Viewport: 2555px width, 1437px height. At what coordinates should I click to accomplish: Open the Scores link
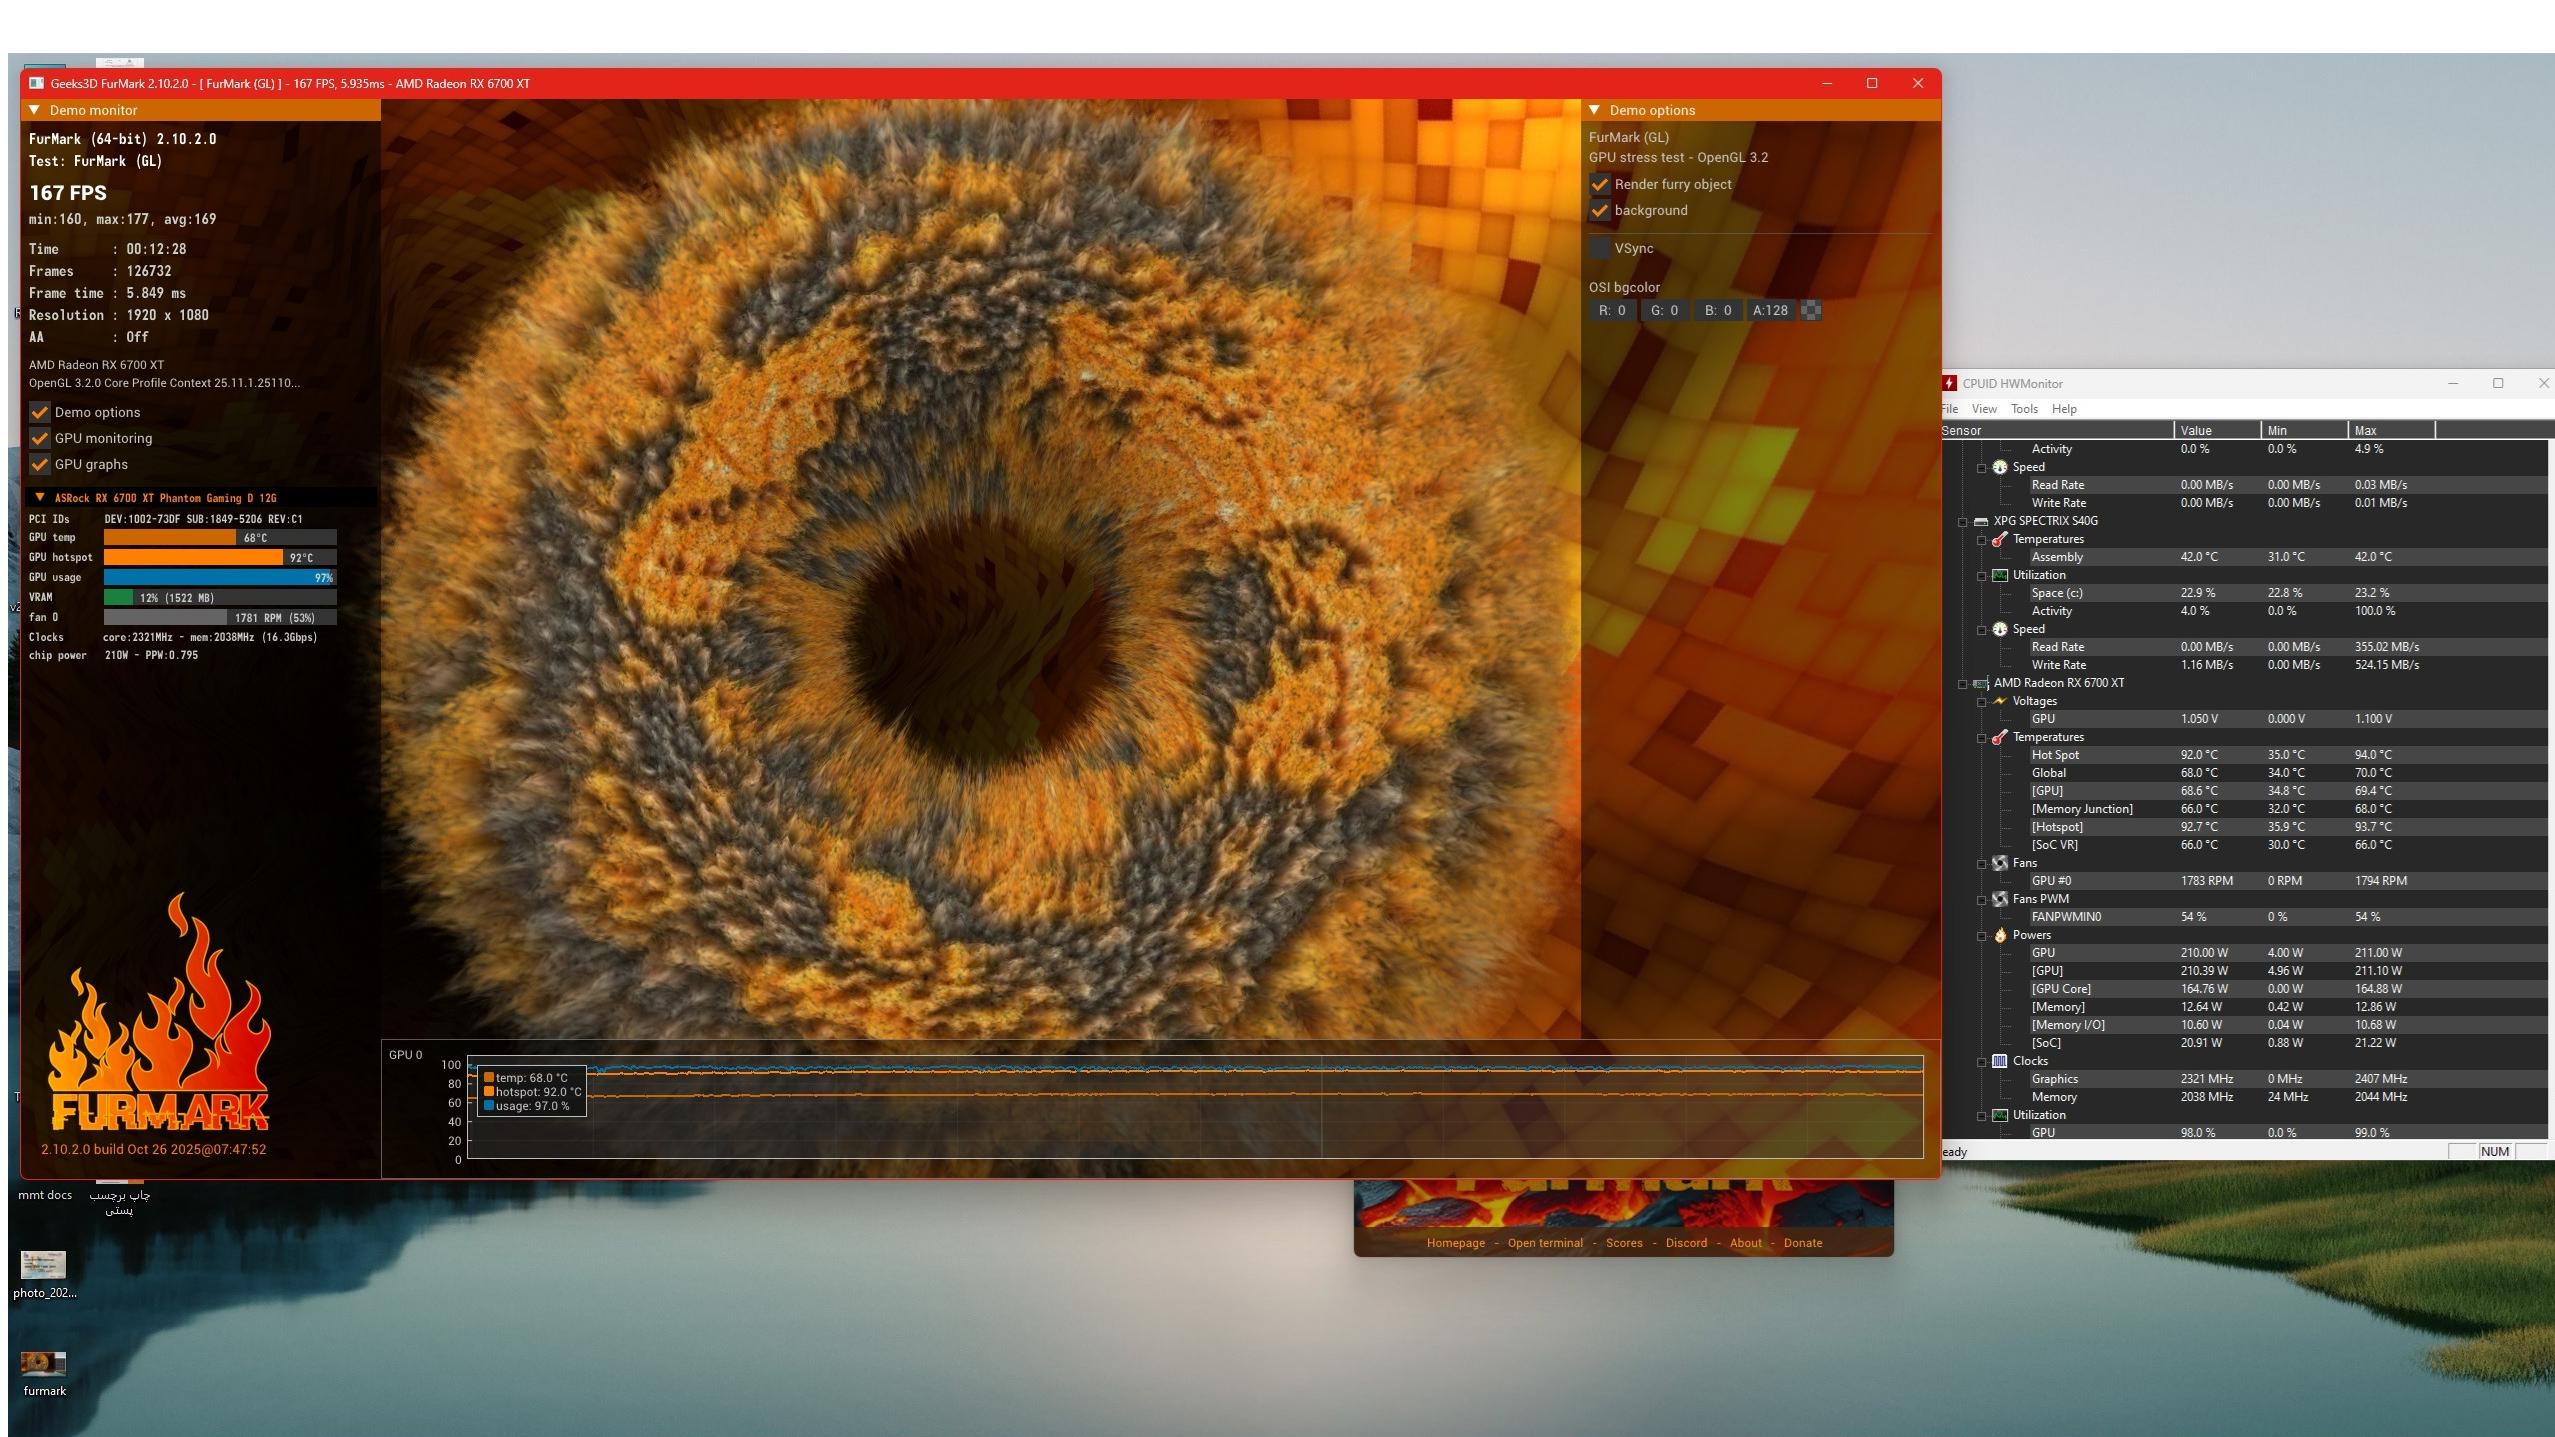pos(1624,1243)
